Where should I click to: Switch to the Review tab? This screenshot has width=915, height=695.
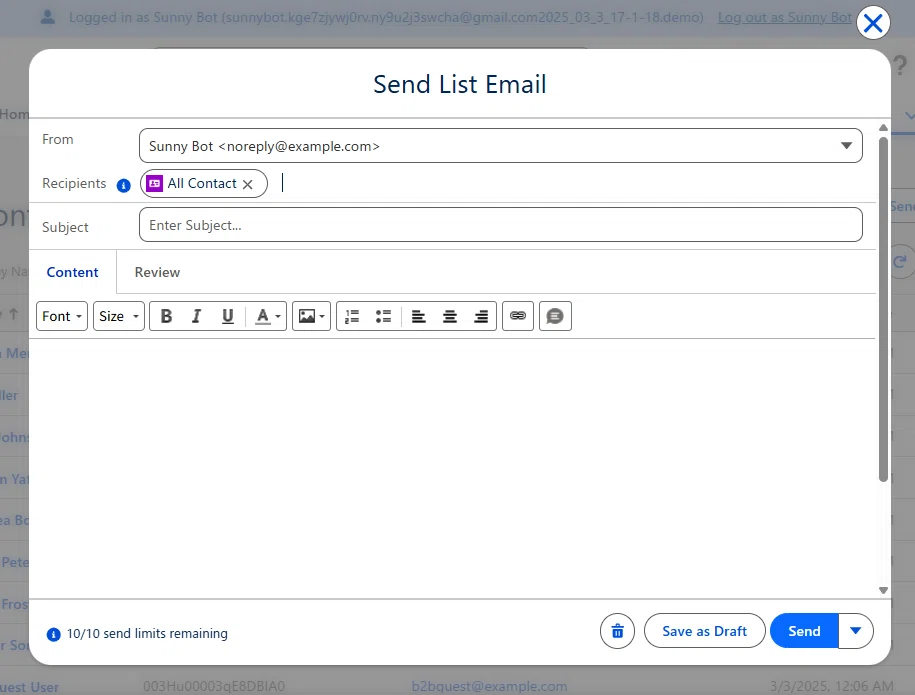pos(158,273)
